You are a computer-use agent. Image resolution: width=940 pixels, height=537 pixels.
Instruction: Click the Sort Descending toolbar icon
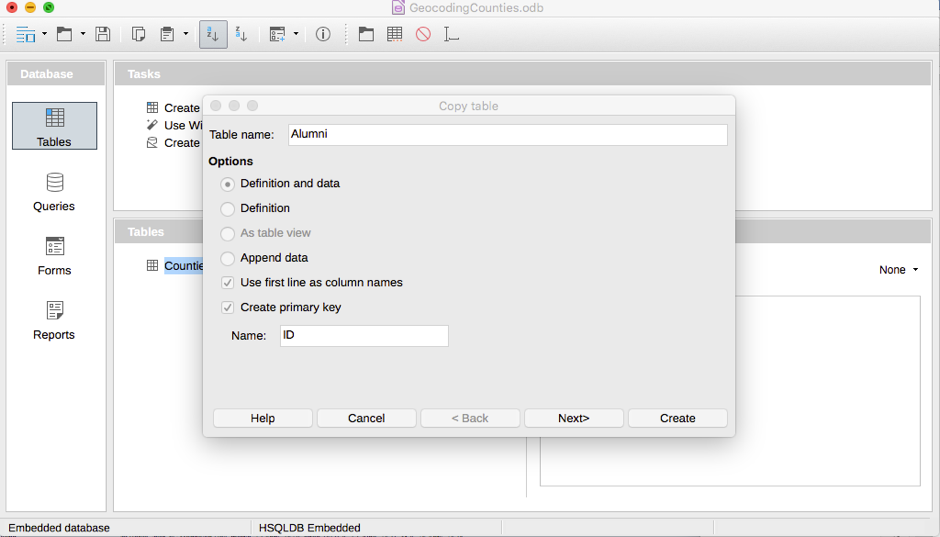(x=241, y=34)
